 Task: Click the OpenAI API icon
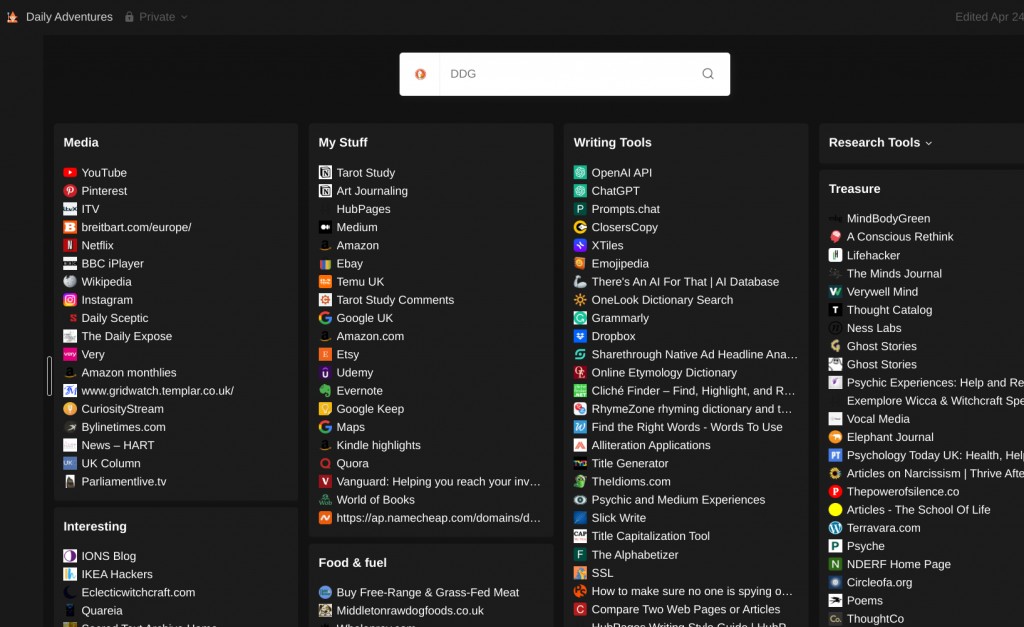[x=580, y=172]
